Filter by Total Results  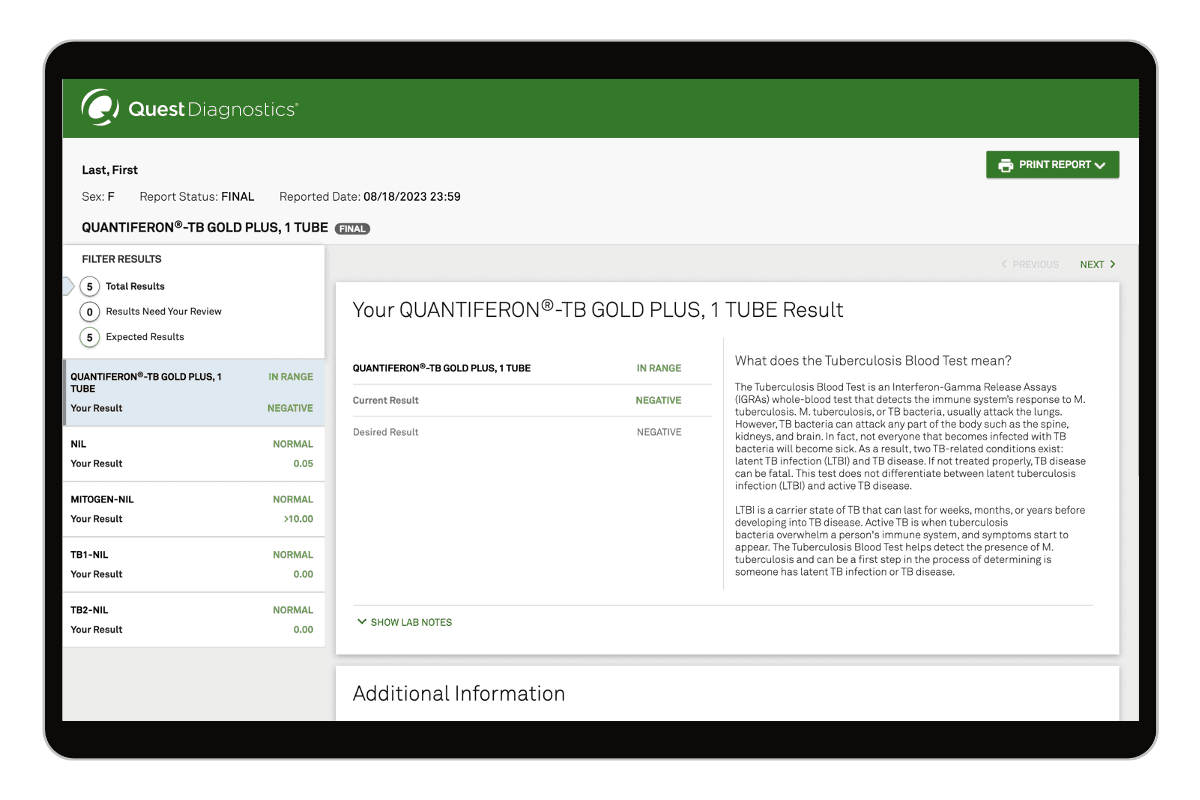pos(135,287)
